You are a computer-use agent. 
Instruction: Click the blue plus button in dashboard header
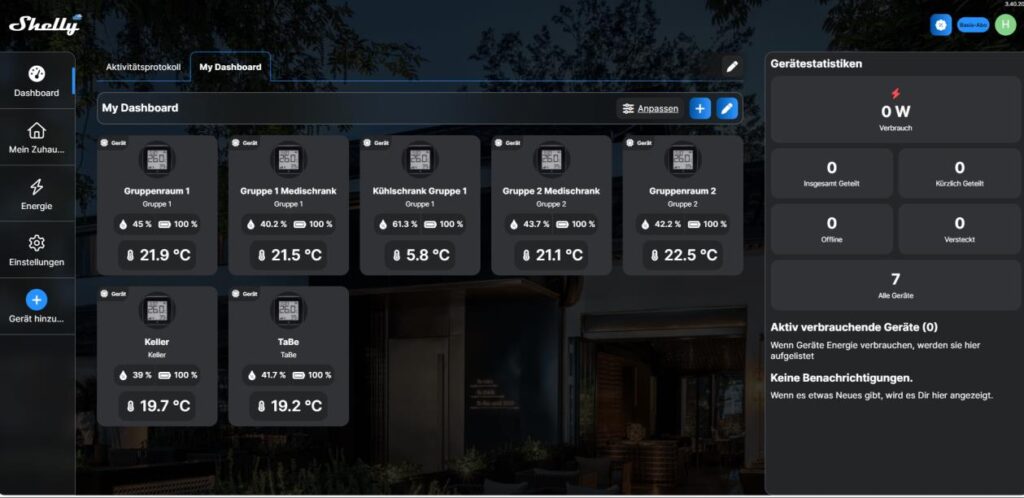[x=700, y=108]
